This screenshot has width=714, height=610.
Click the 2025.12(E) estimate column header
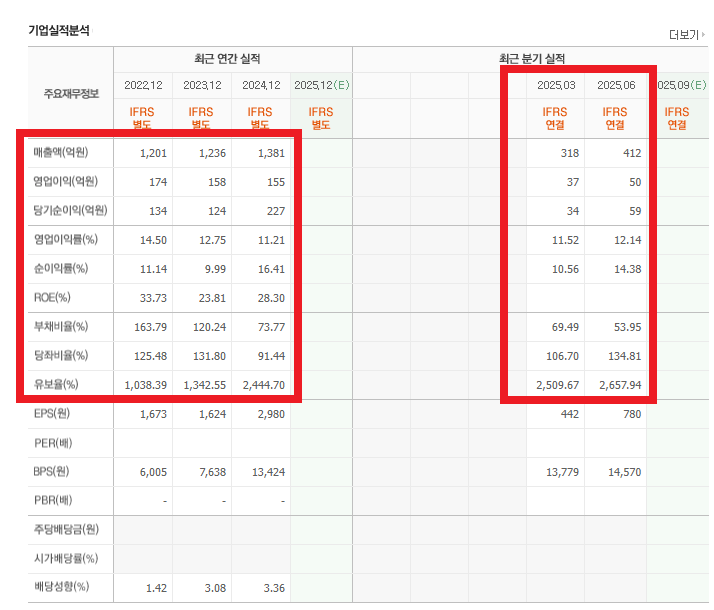coord(321,86)
